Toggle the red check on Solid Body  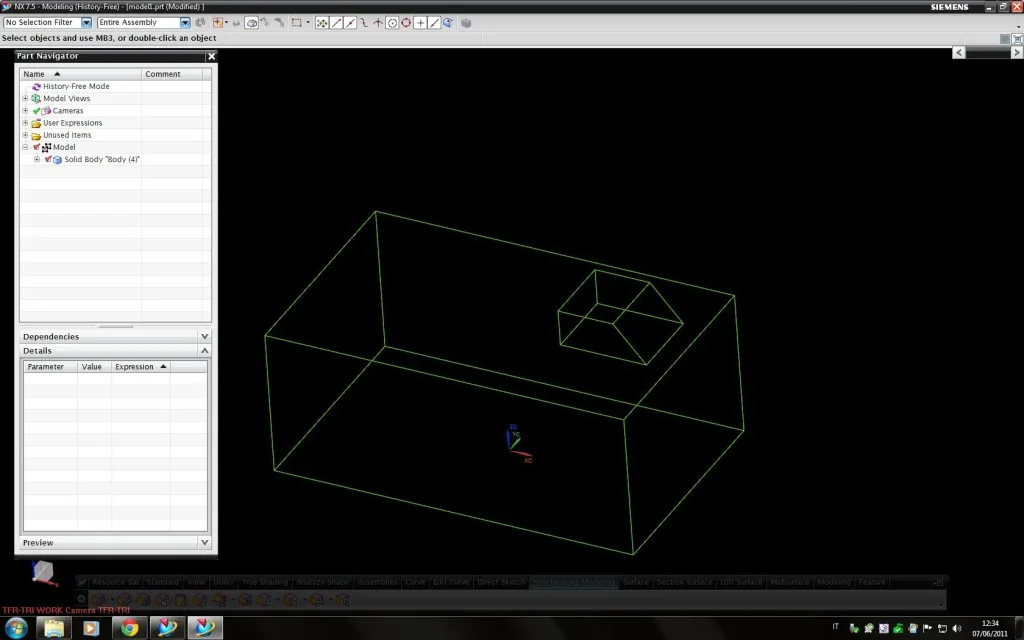48,159
